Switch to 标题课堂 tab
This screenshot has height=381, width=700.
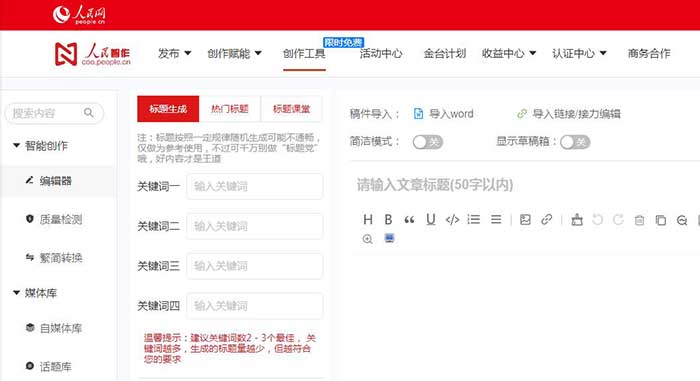[x=291, y=109]
